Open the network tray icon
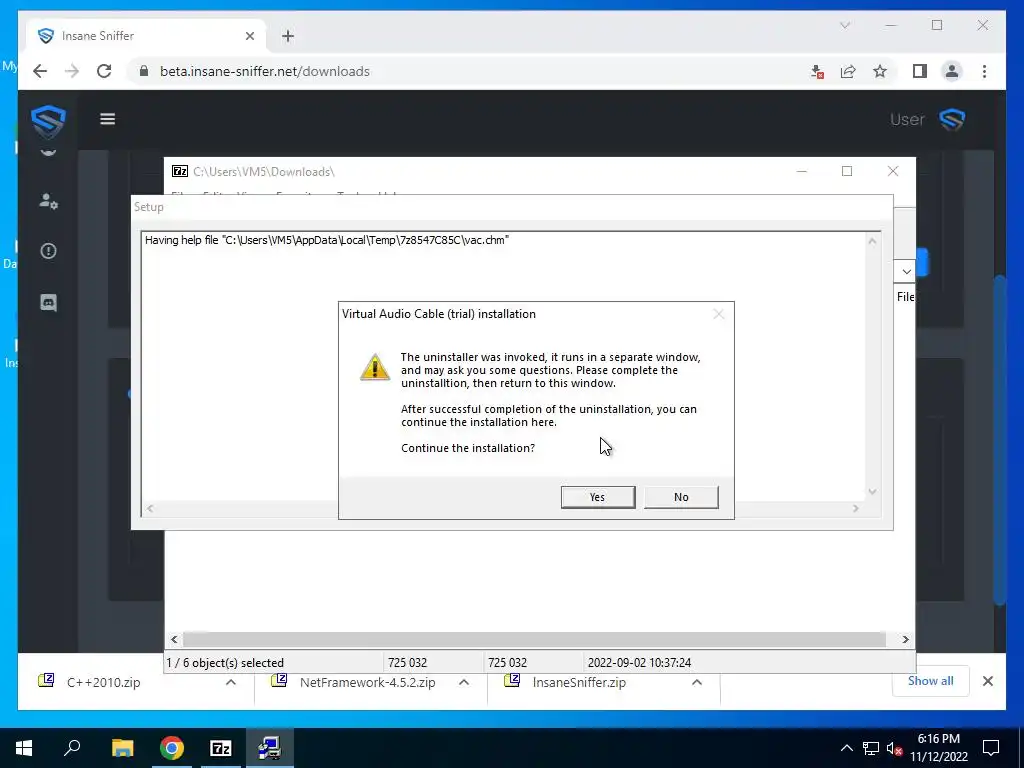The image size is (1024, 768). pos(871,748)
